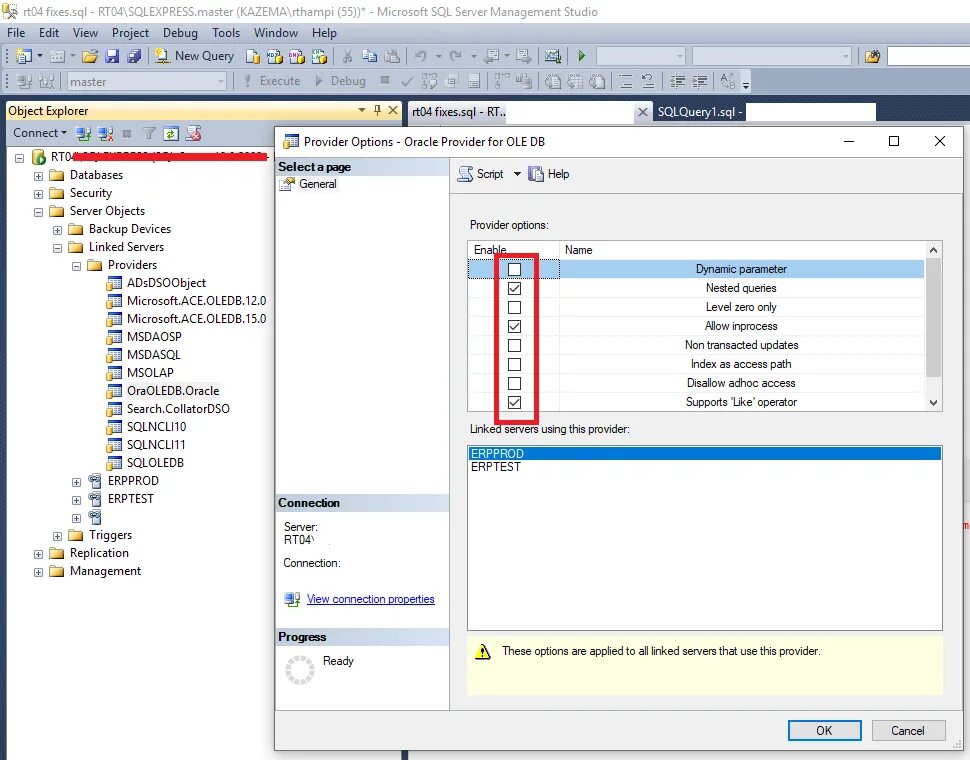Select the MSDASQL provider
This screenshot has height=760, width=970.
(153, 355)
